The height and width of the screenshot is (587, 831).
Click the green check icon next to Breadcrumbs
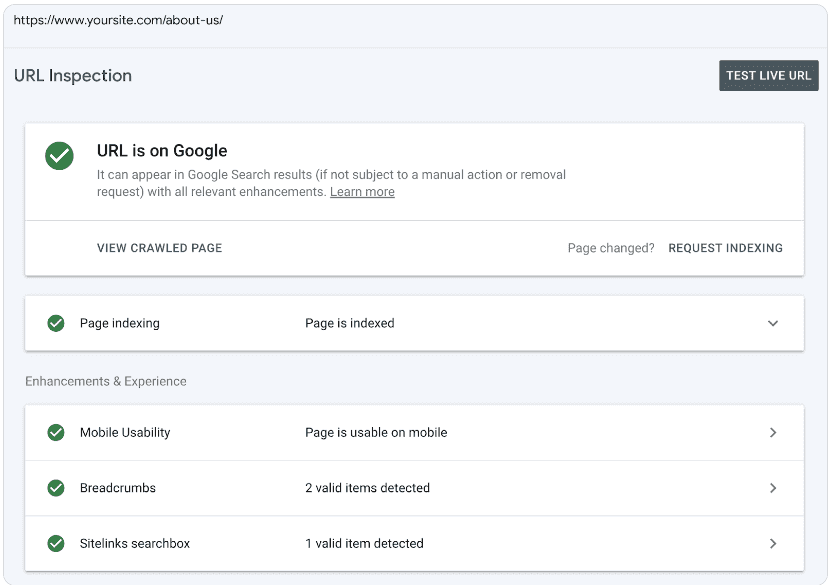56,488
